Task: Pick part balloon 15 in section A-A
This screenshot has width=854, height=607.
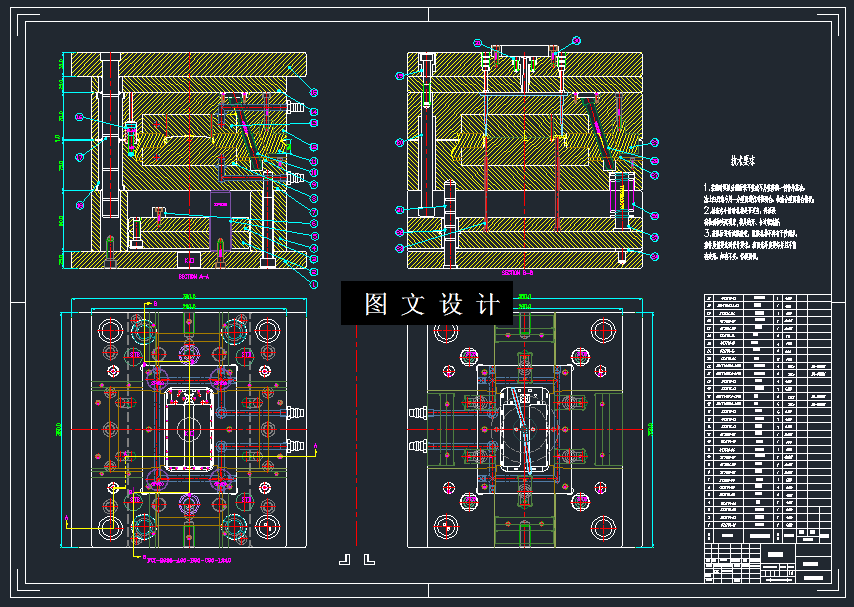Action: (314, 93)
